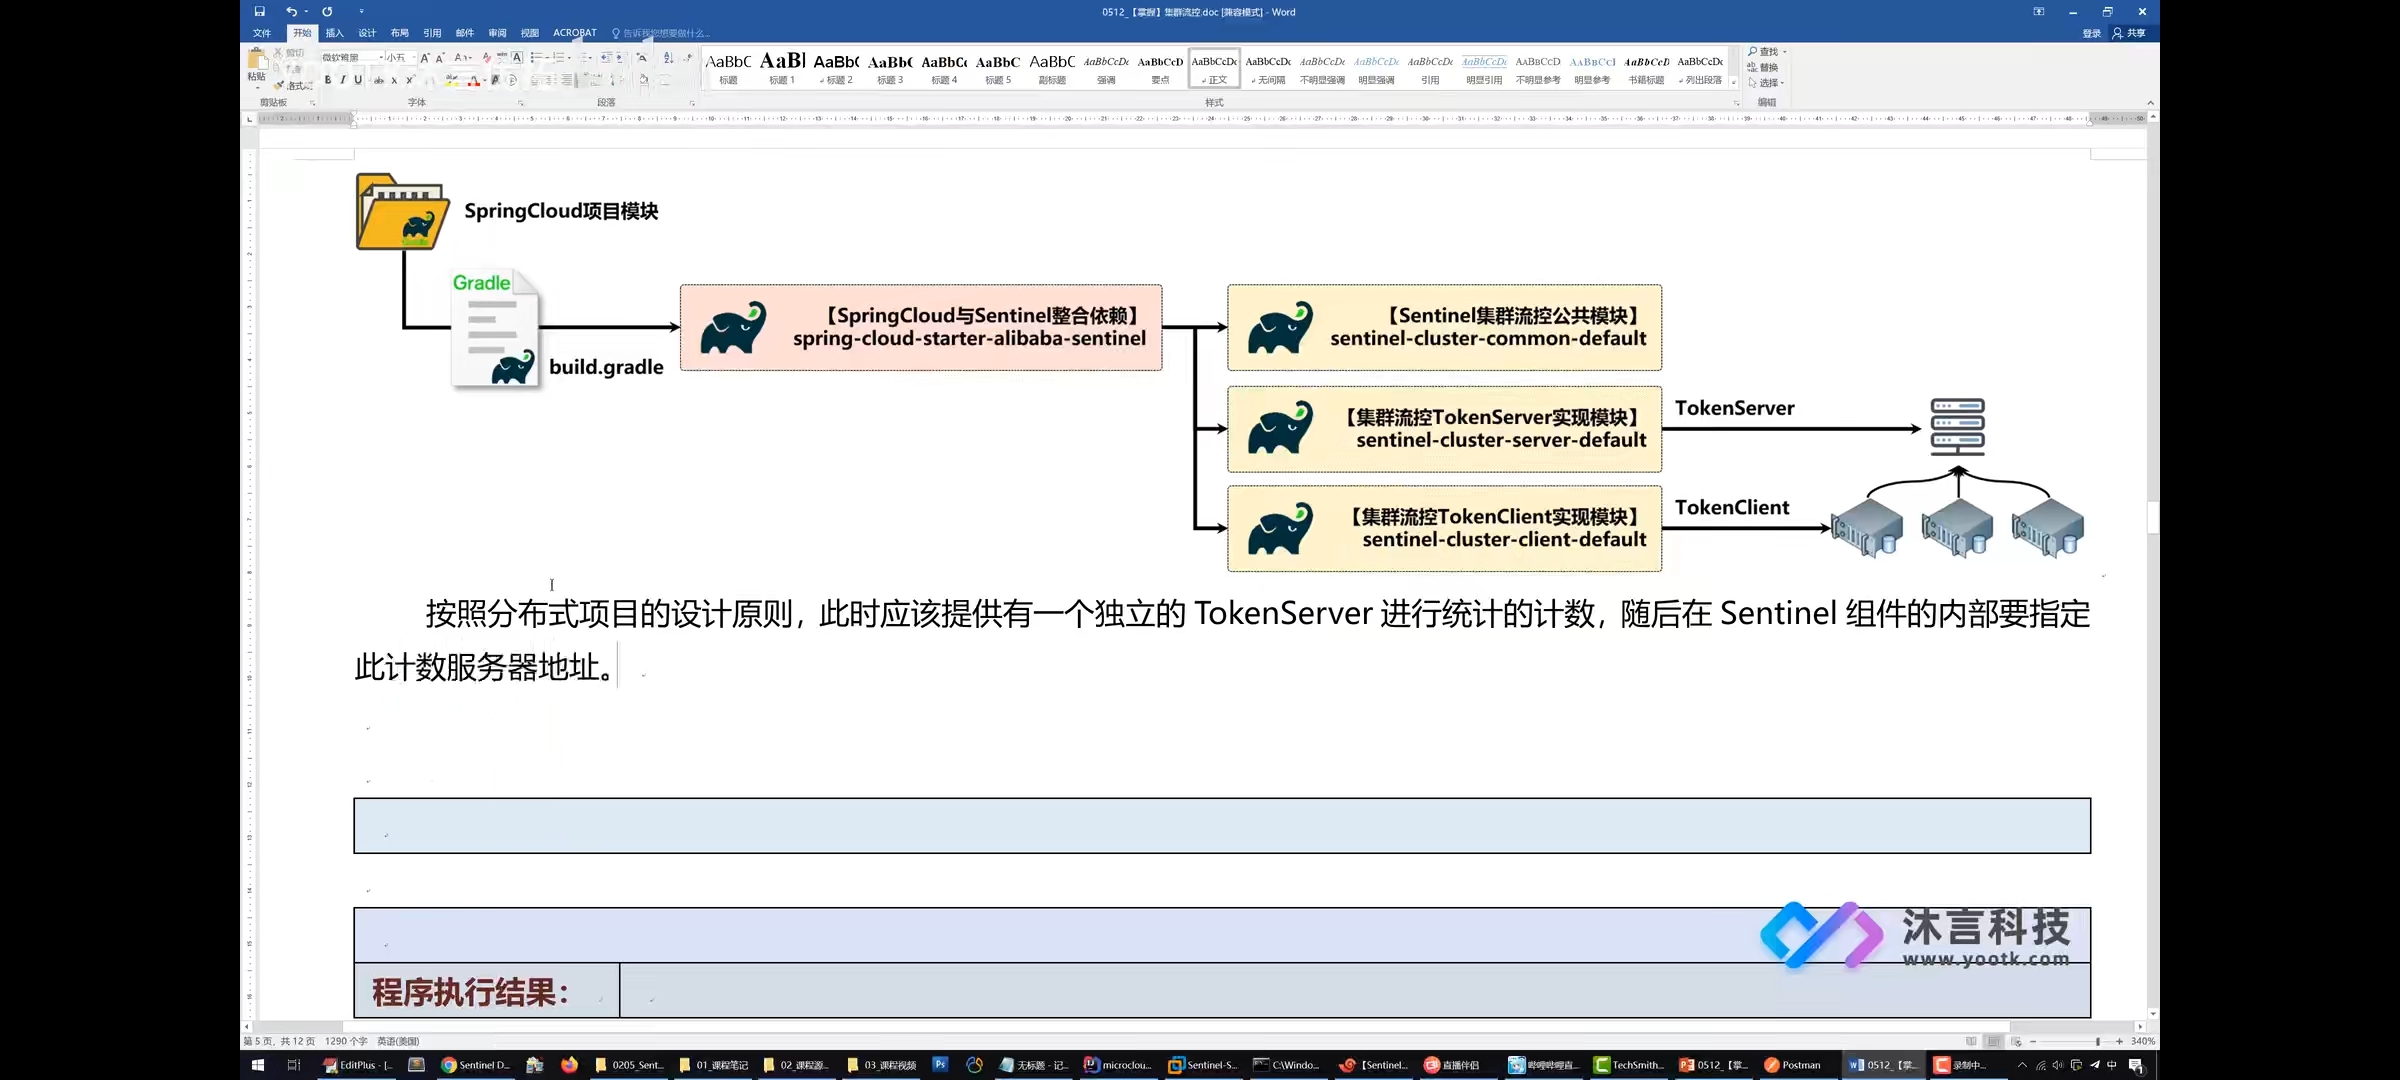Open the font size dropdown 小五

click(x=414, y=58)
